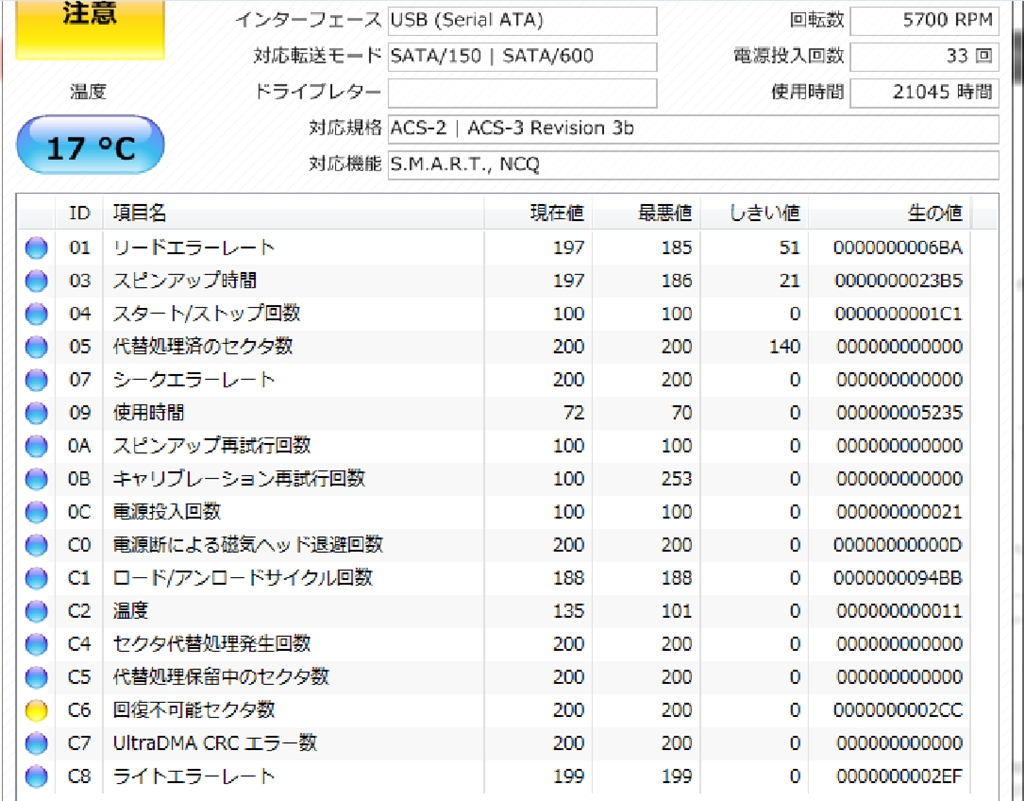
Task: Click the blue status orb for ID C2
Action: pos(37,611)
